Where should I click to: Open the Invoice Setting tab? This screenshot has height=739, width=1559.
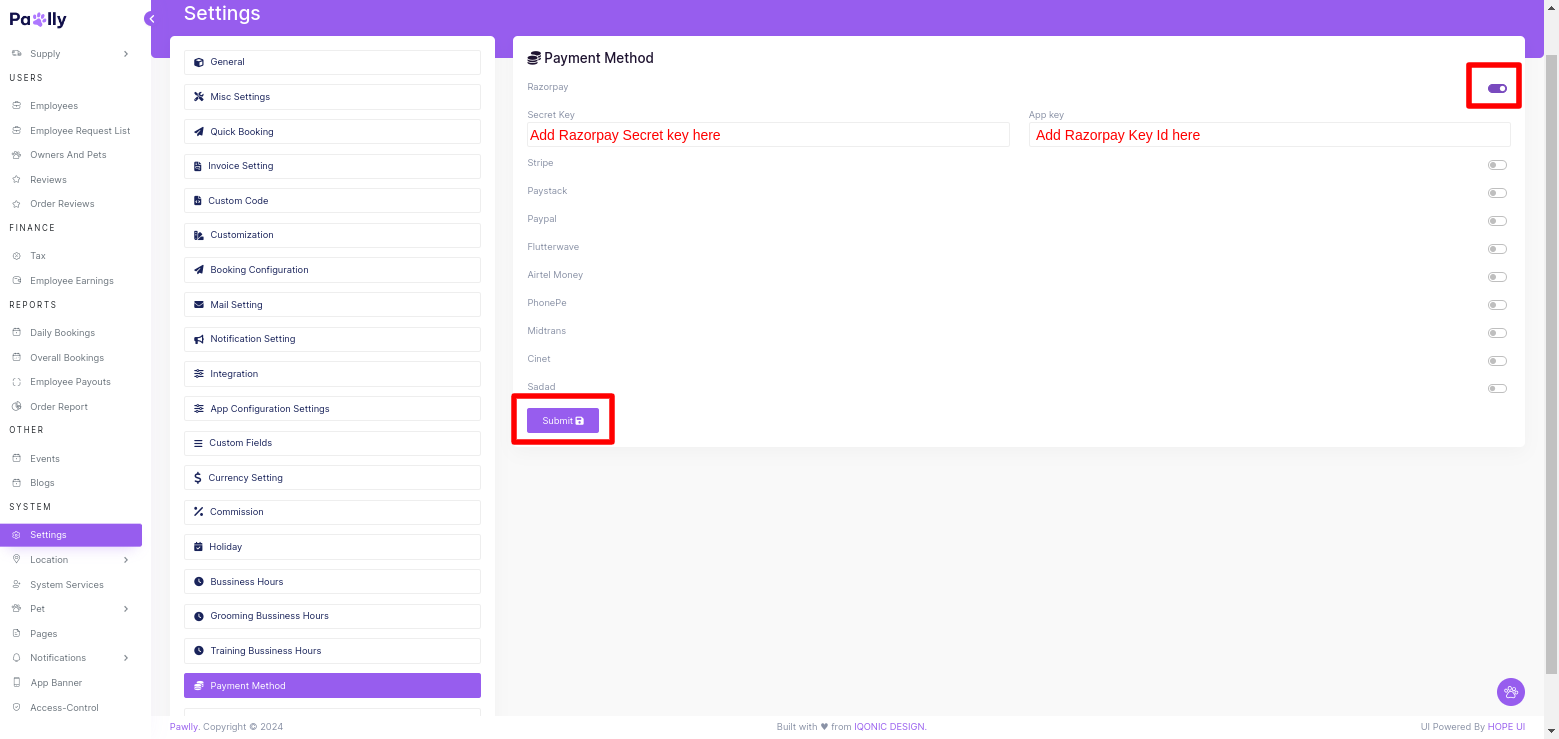coord(332,166)
